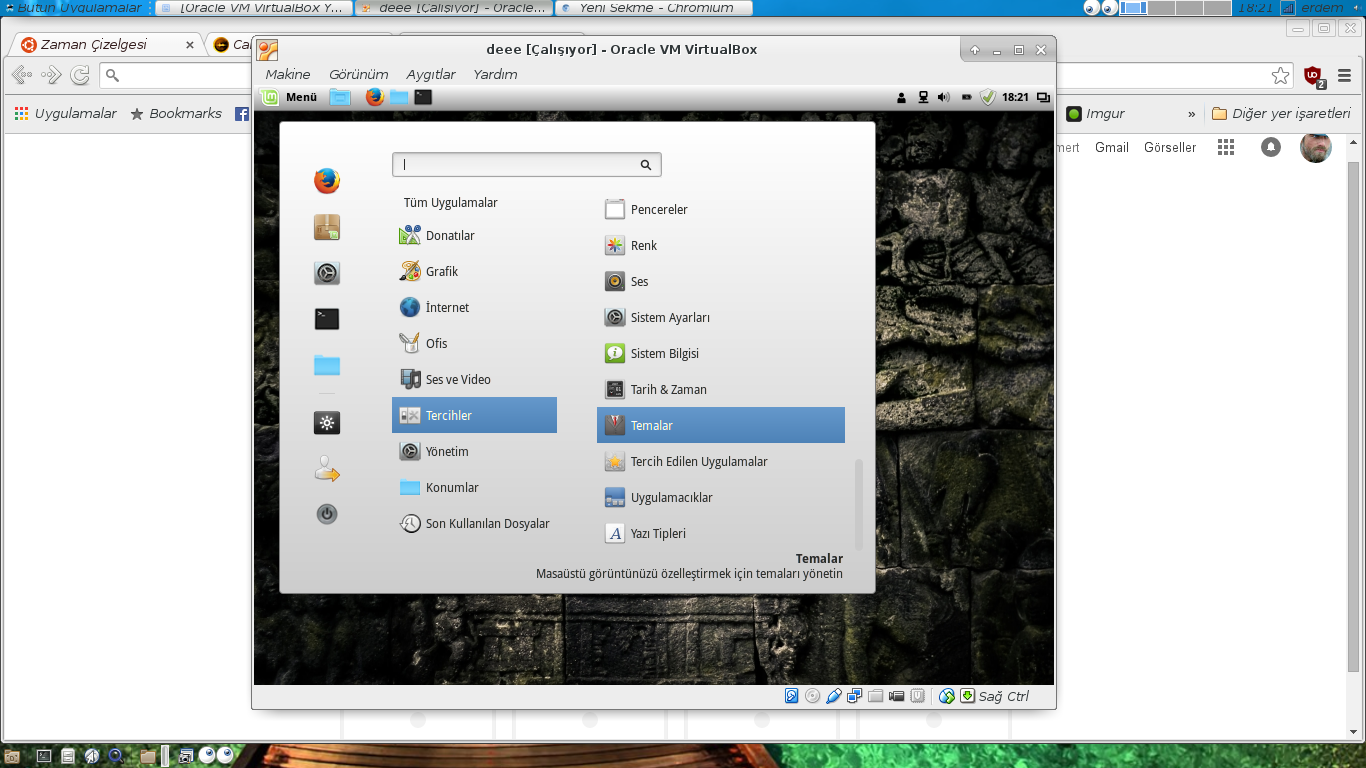Switch to the Zaman Çizelgesi tab in Chromium
The image size is (1366, 768).
[106, 45]
